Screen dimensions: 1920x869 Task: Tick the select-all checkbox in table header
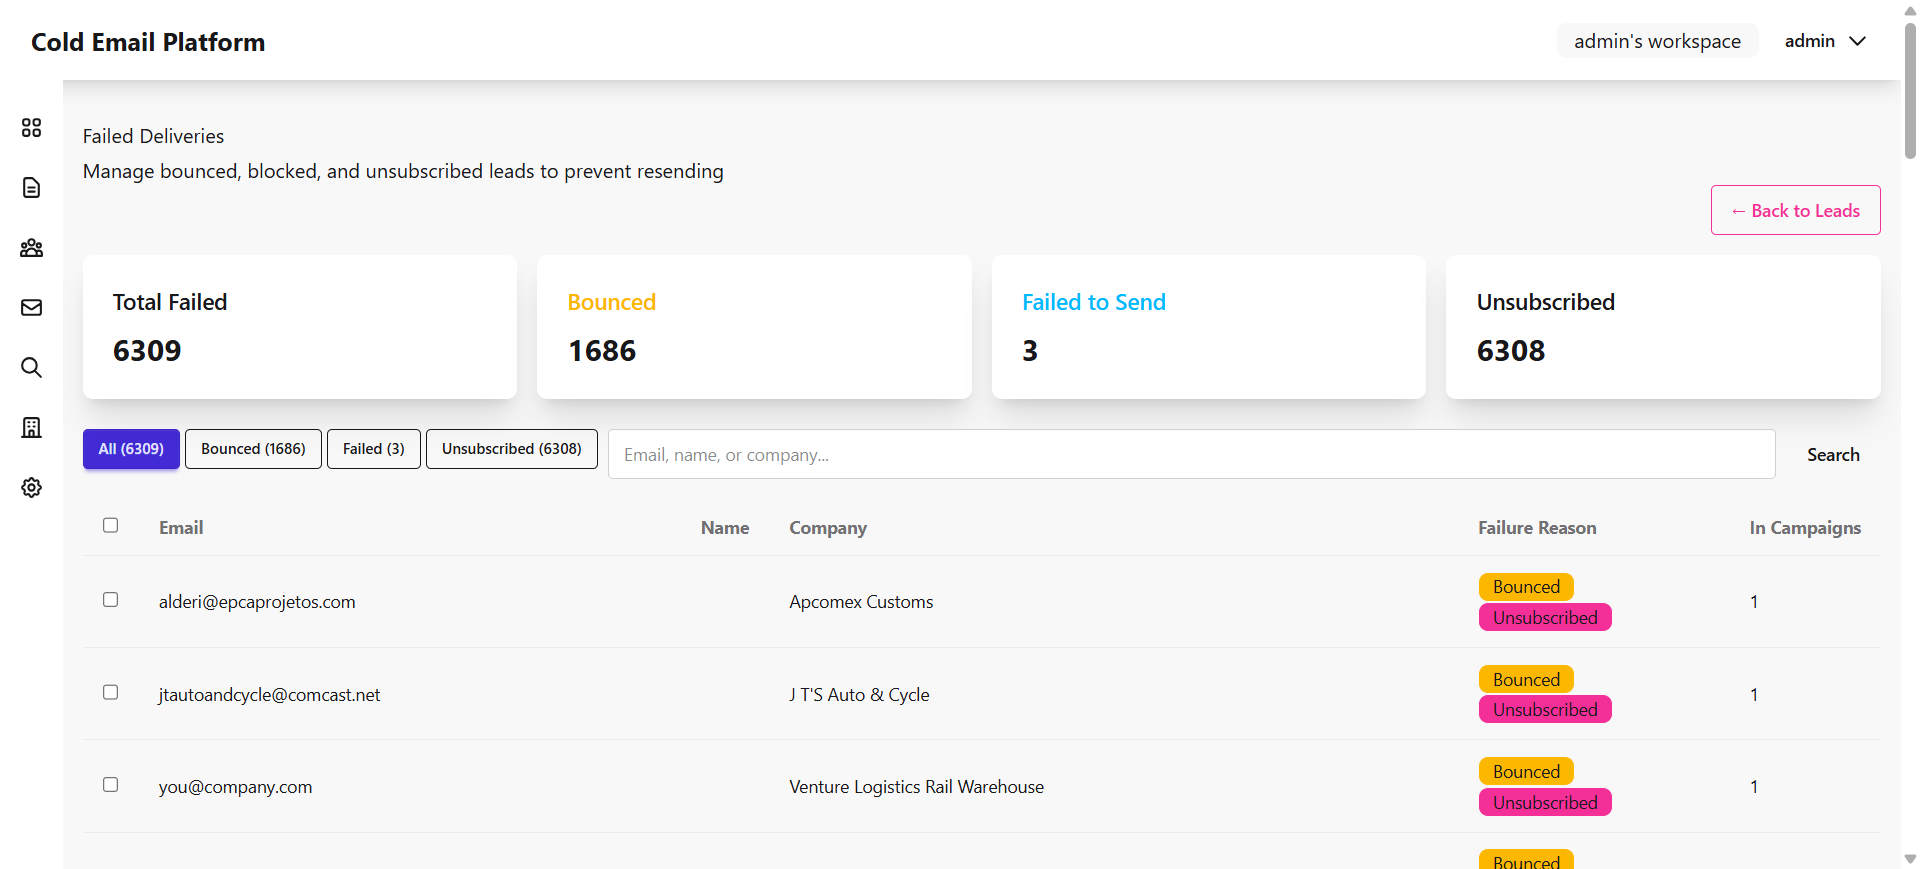pyautogui.click(x=110, y=525)
